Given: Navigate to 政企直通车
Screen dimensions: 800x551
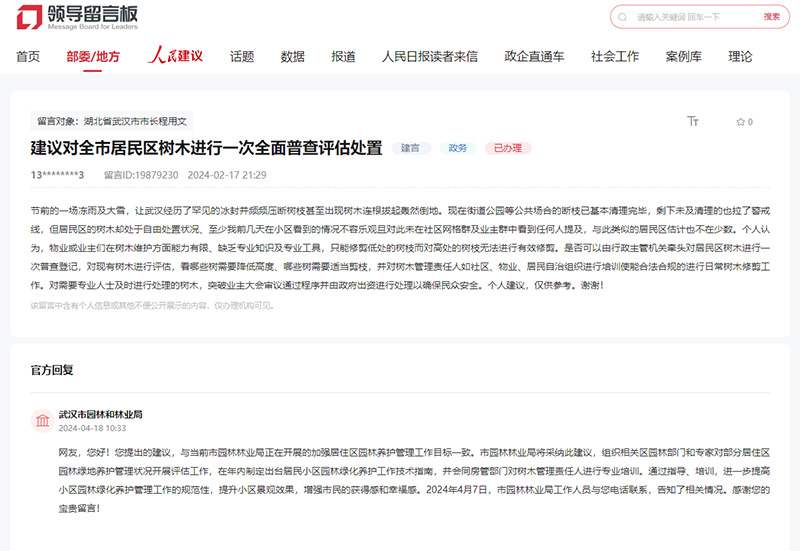Looking at the screenshot, I should coord(534,57).
